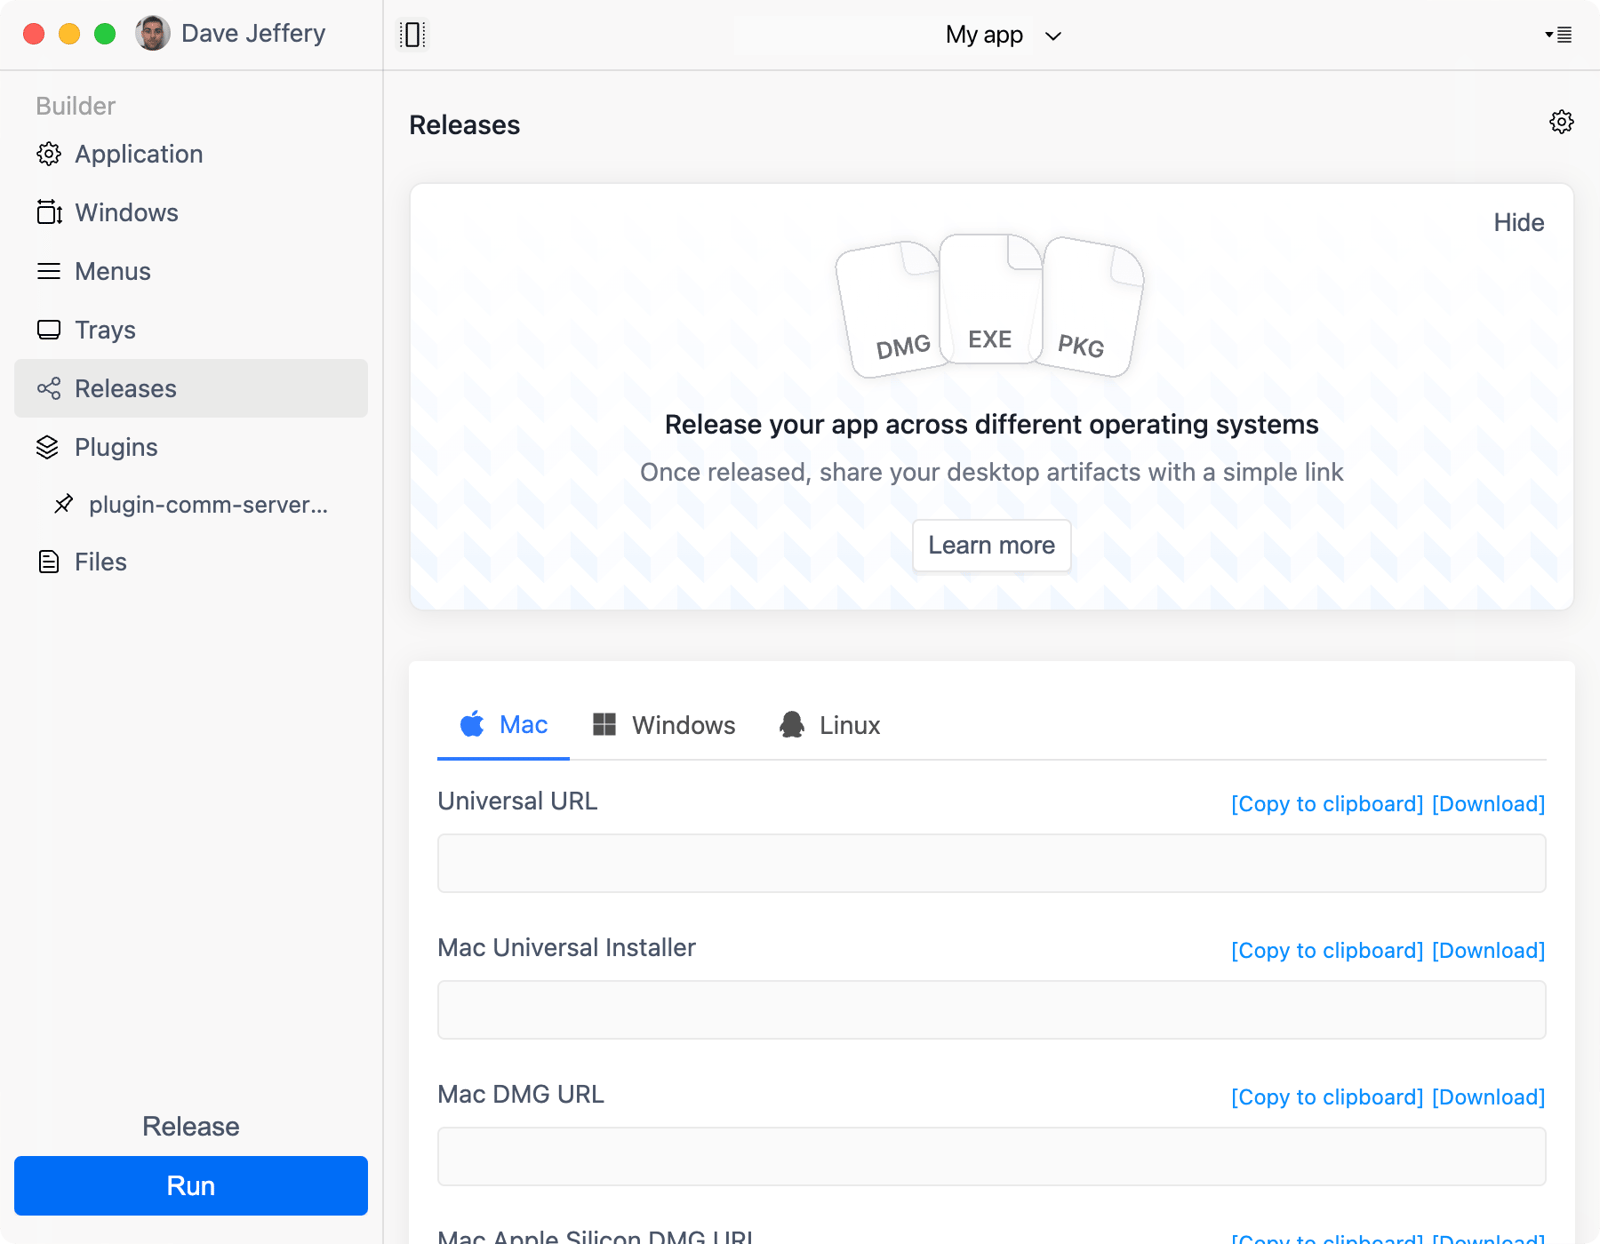1600x1244 pixels.
Task: Open Application settings in the sidebar
Action: pos(138,153)
